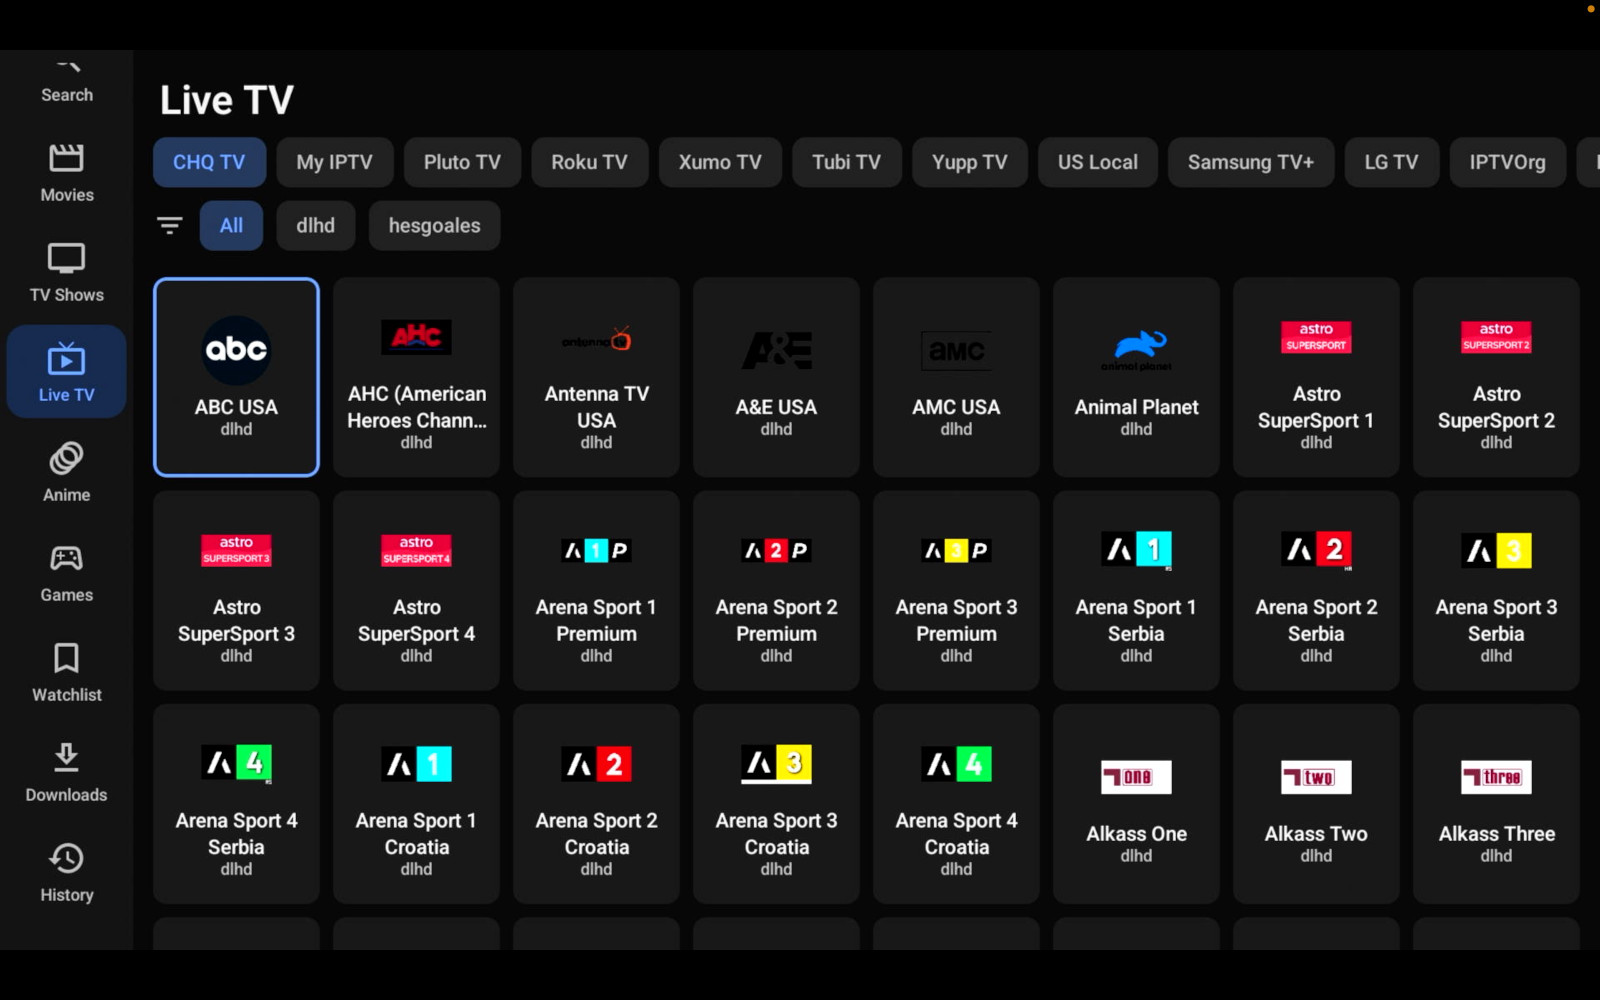Open the Arena Sport 4 Serbia channel
This screenshot has height=1000, width=1600.
coord(236,804)
